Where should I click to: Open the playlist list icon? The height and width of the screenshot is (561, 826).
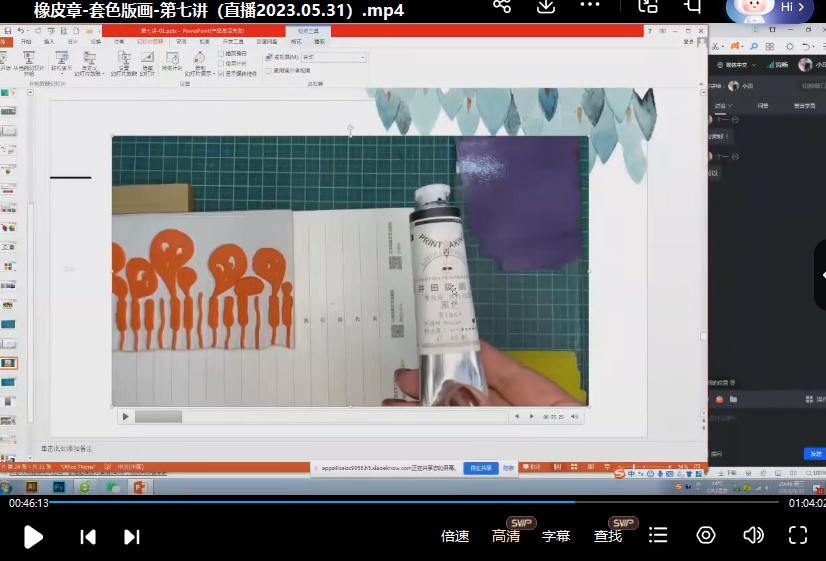[657, 535]
